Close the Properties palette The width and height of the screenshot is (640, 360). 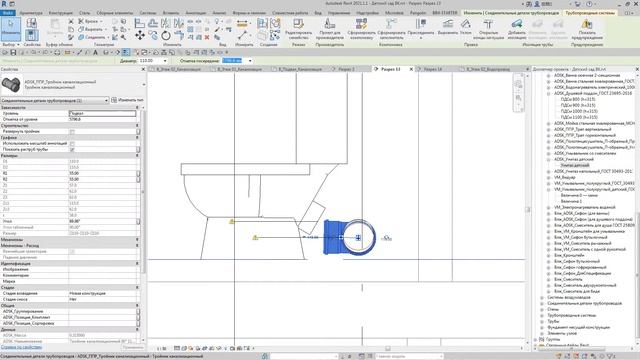(x=143, y=69)
